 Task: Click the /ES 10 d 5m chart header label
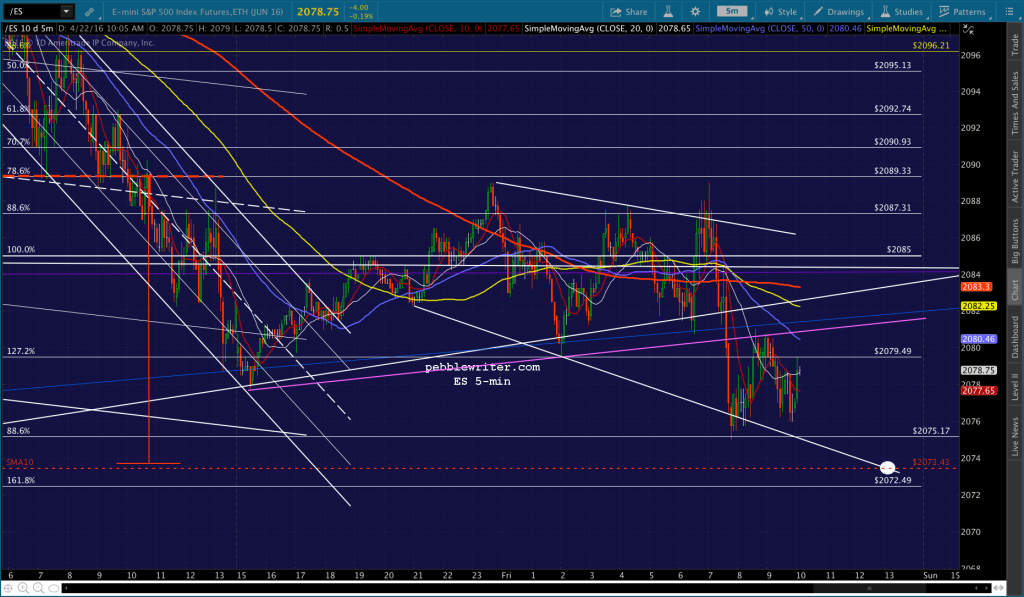point(29,29)
